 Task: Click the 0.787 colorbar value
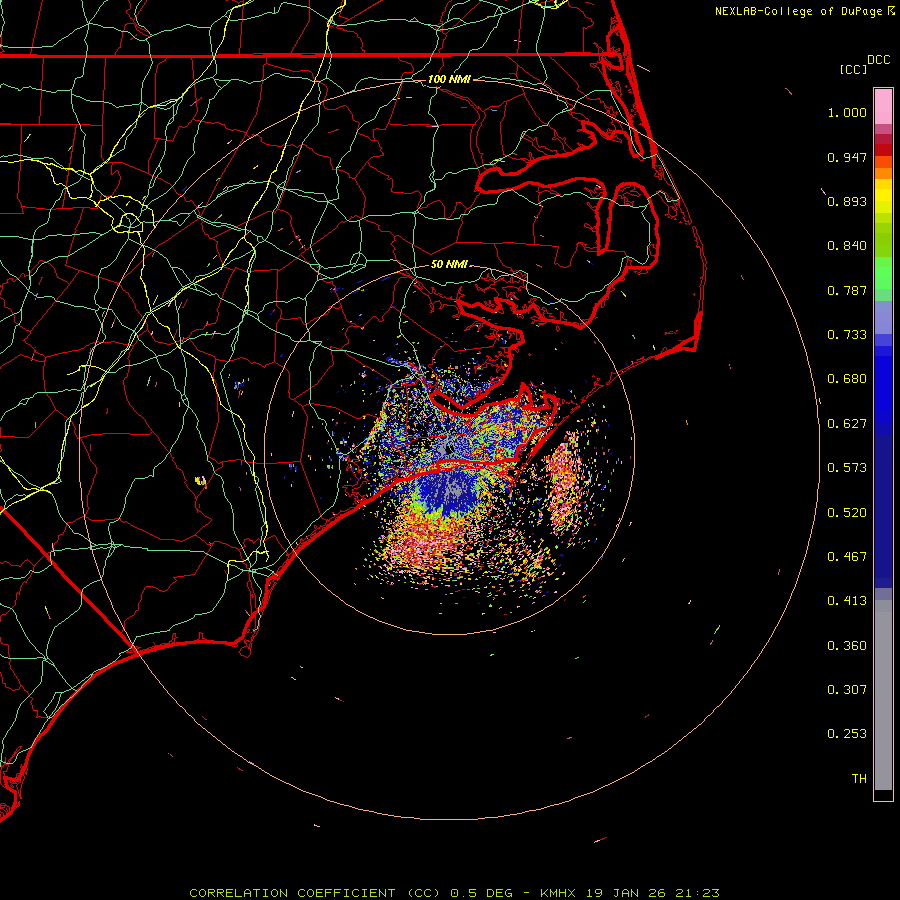click(847, 290)
